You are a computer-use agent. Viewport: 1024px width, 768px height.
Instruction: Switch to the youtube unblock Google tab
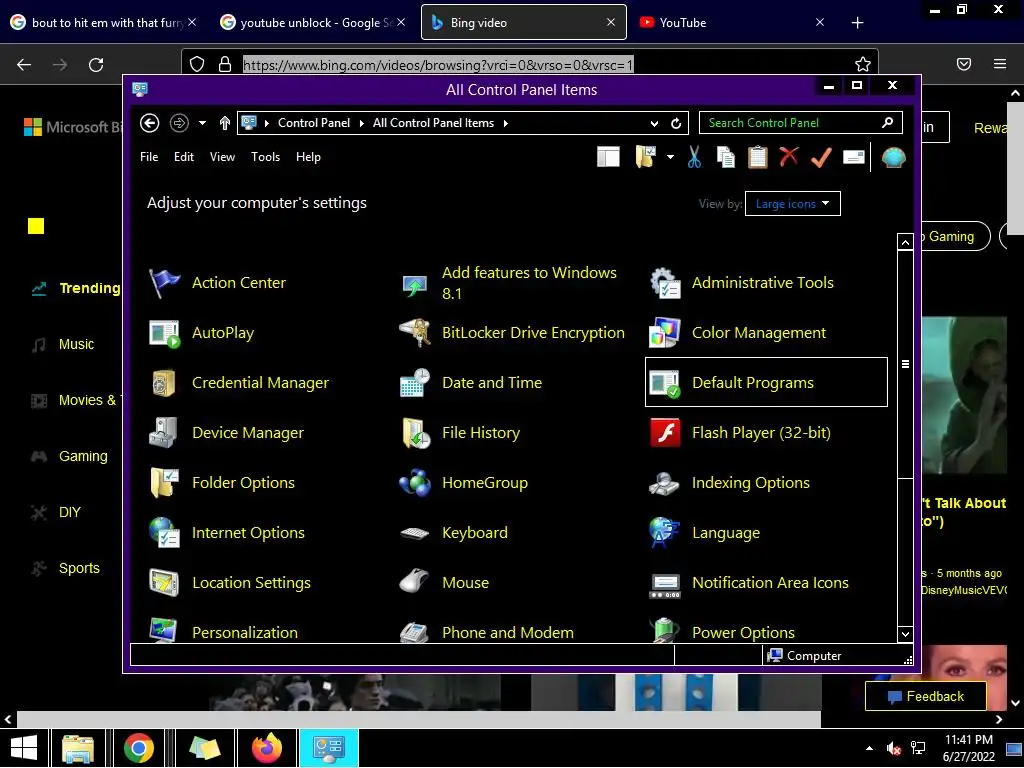(x=312, y=22)
